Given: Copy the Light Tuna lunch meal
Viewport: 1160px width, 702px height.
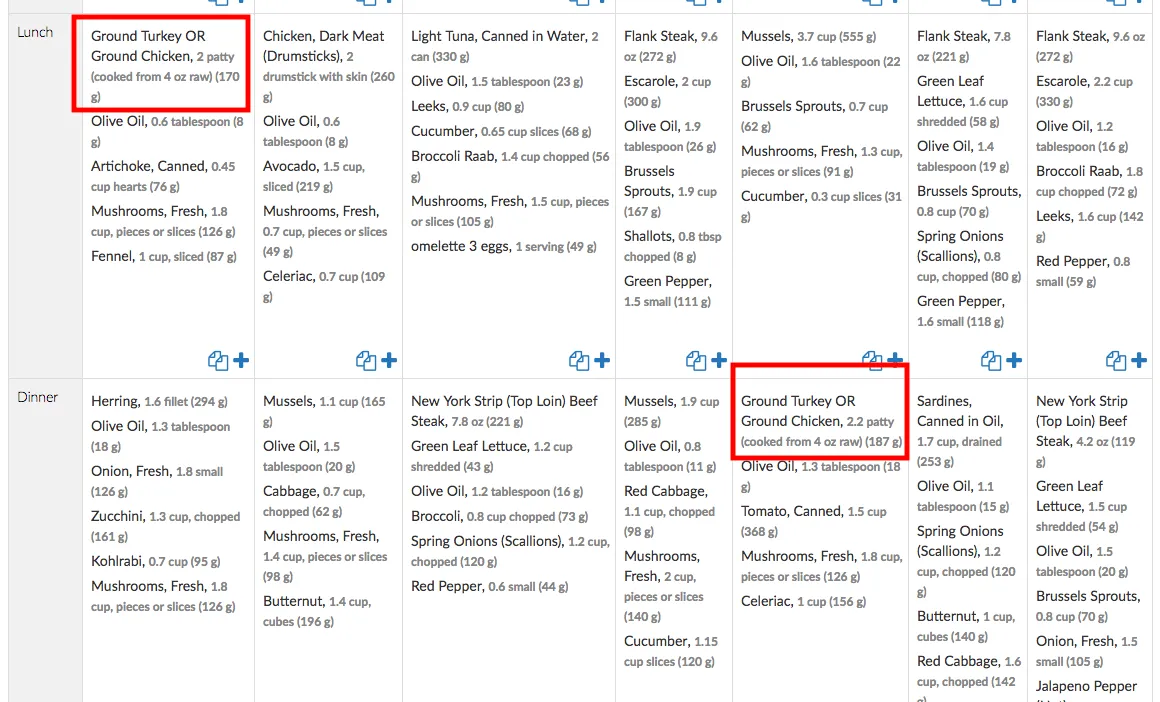Looking at the screenshot, I should point(579,361).
